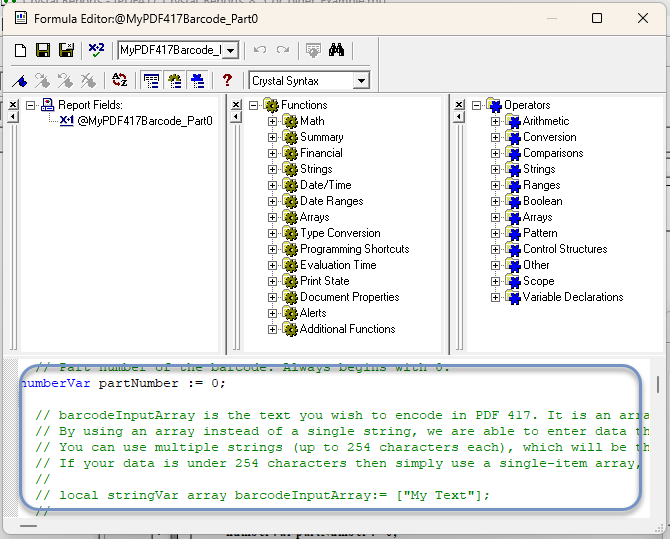Expand the Arithmetic operators folder
670x539 pixels.
495,121
